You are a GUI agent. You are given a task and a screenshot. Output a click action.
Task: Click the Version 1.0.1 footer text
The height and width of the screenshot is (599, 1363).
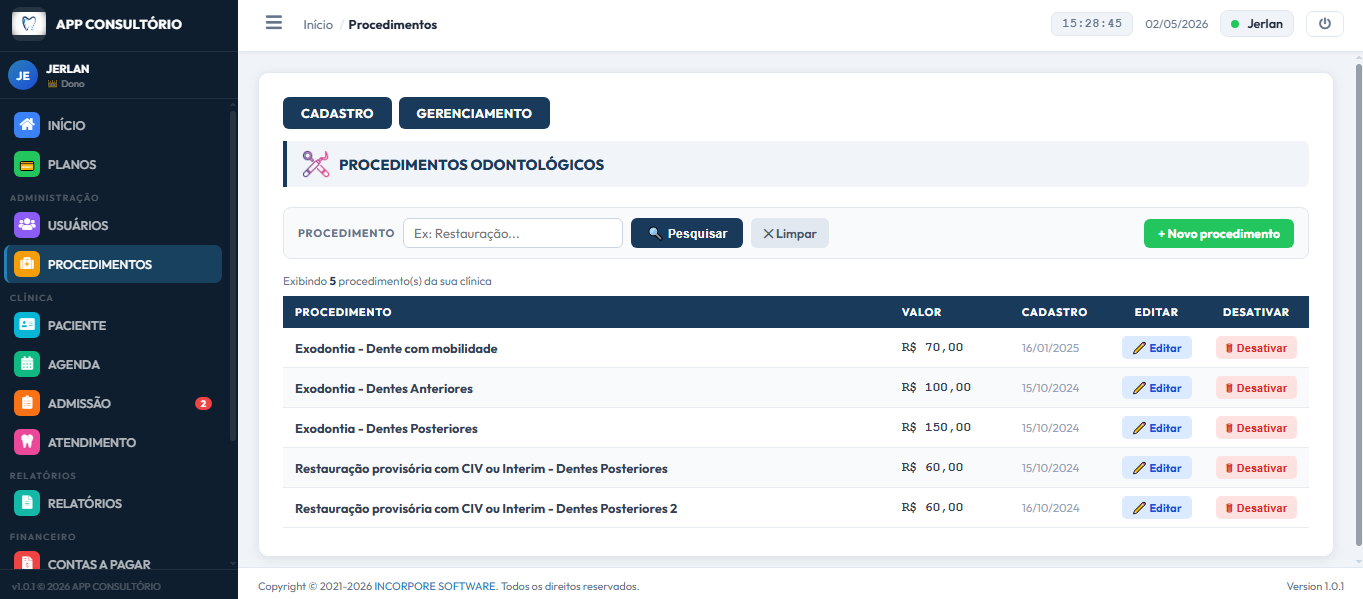(x=1315, y=586)
